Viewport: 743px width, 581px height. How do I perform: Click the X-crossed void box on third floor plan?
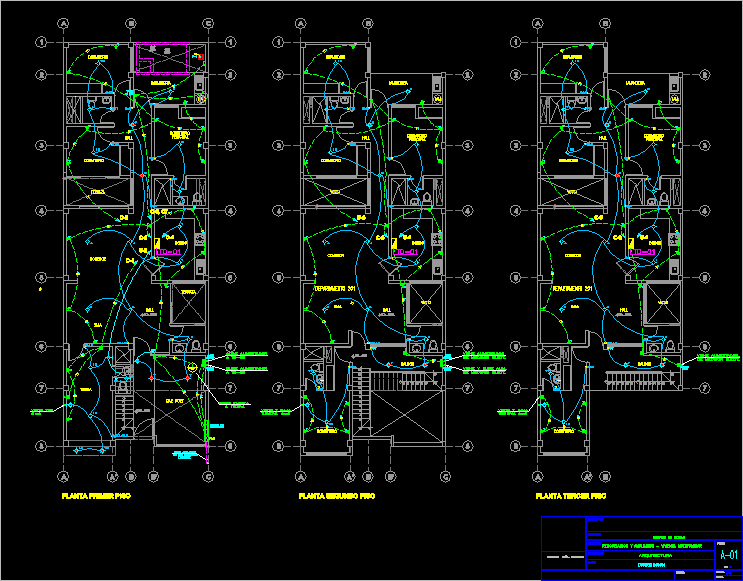663,302
